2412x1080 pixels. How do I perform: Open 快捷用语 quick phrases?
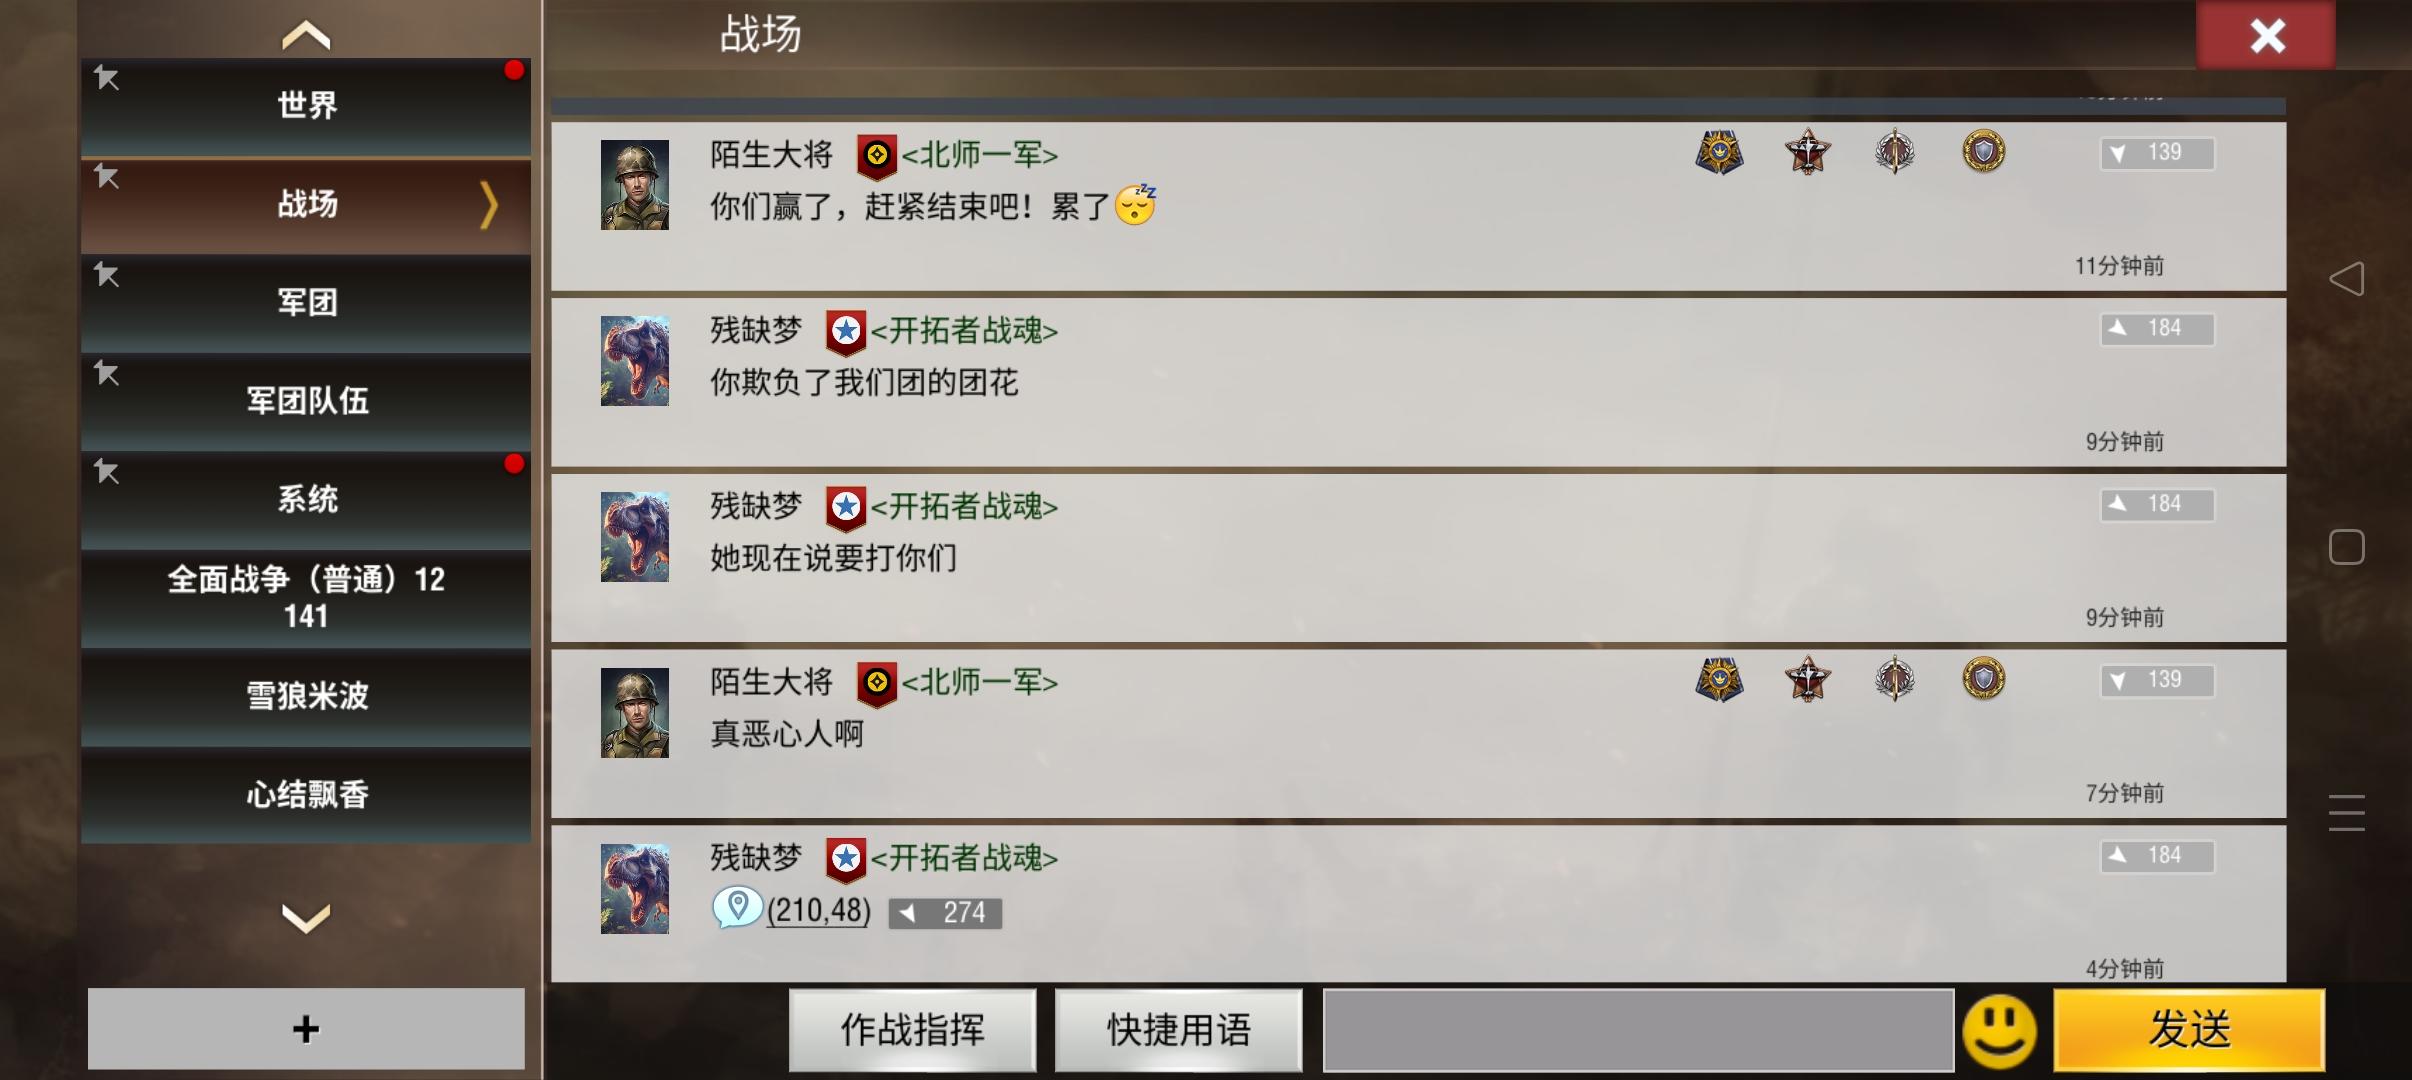pyautogui.click(x=1179, y=1030)
